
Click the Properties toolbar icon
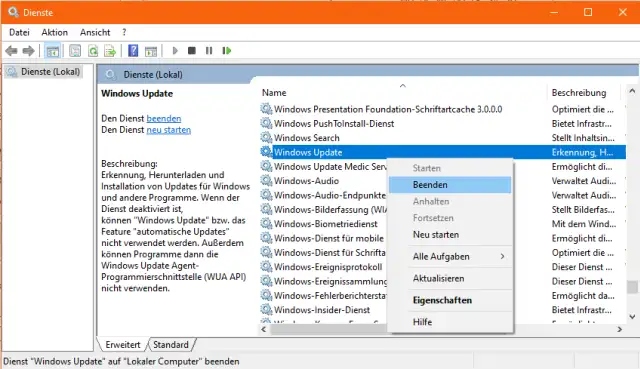75,51
